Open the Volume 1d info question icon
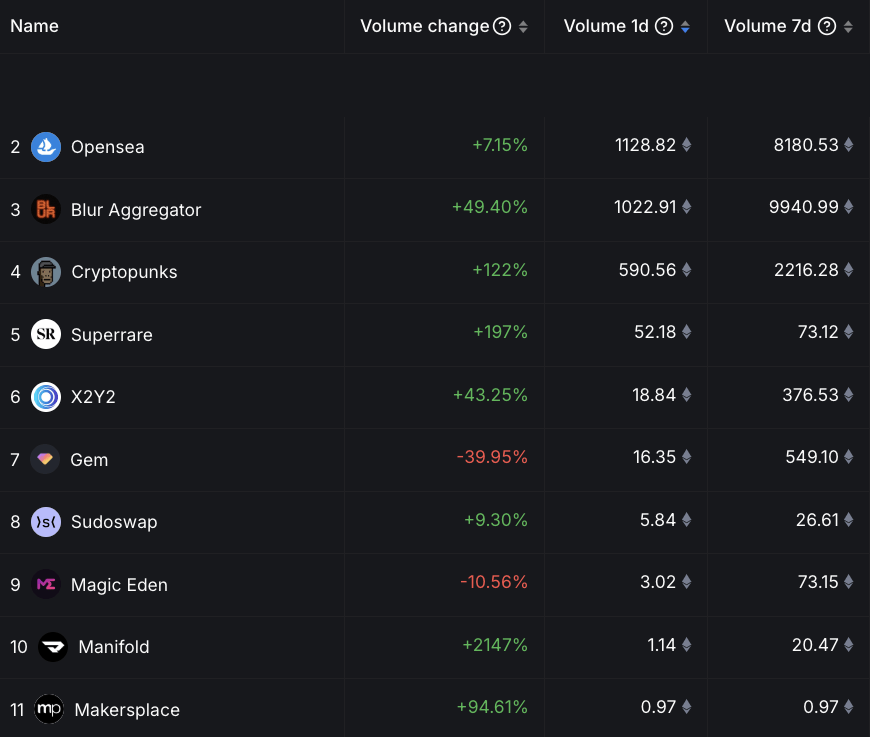 (x=663, y=27)
